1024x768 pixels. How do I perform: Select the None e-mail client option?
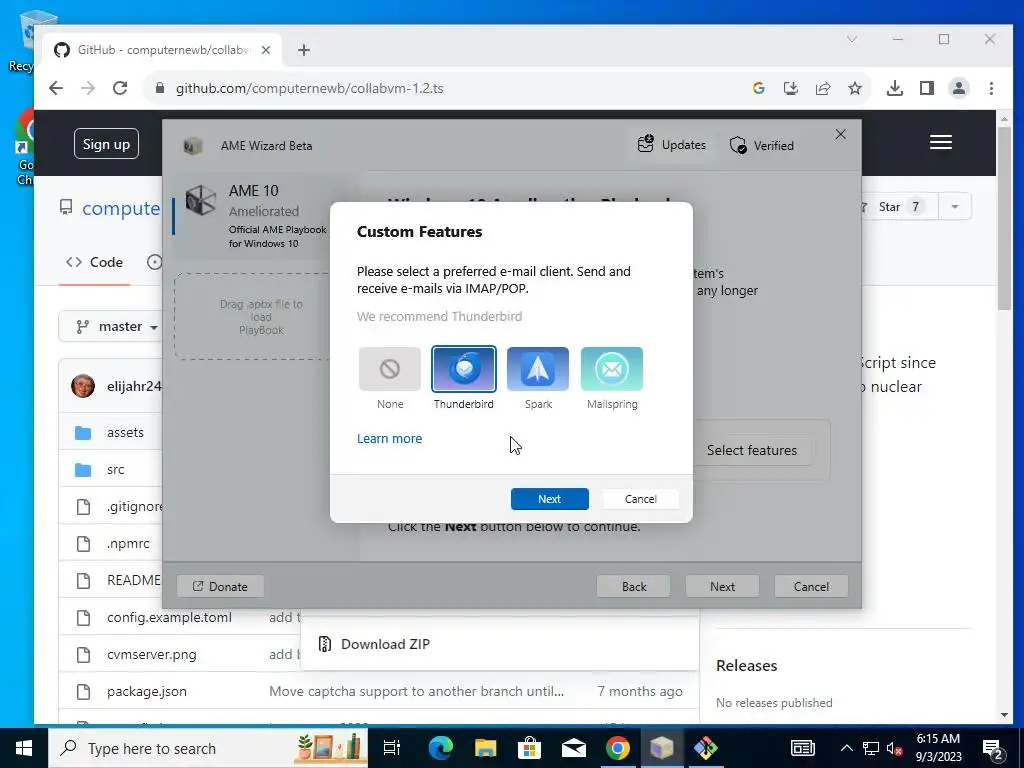tap(389, 369)
